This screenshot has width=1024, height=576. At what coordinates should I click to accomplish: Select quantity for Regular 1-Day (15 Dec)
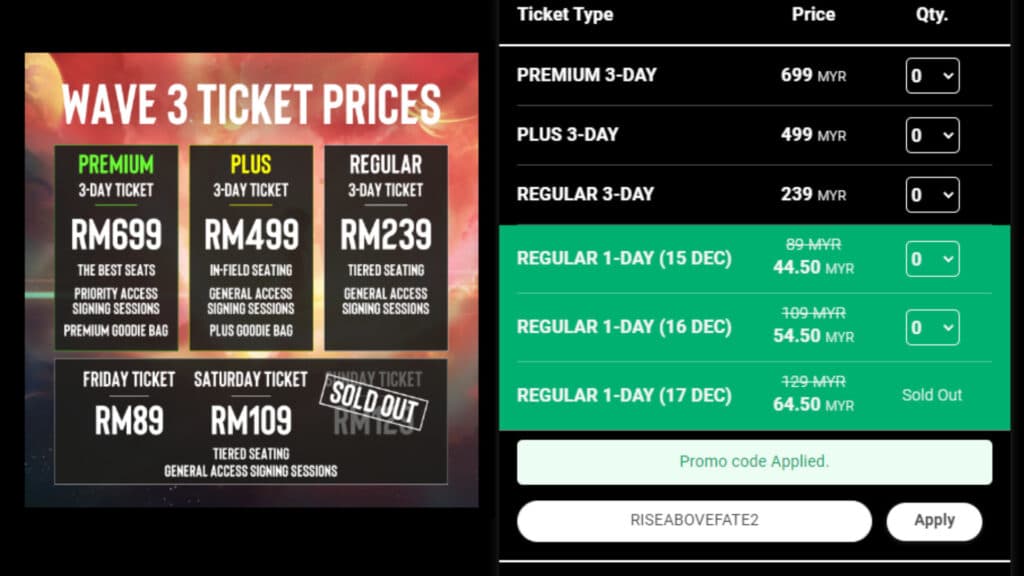coord(932,260)
